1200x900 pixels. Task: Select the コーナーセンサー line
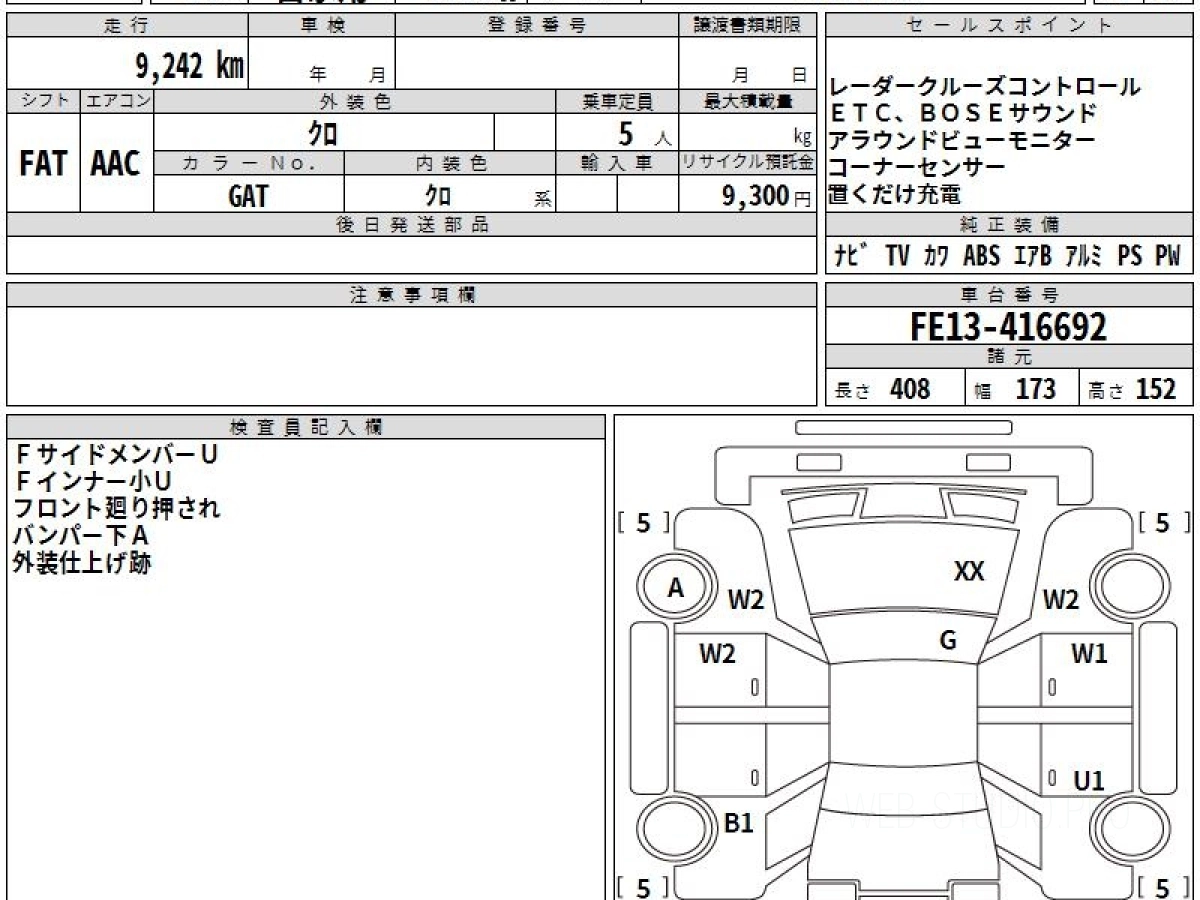click(x=917, y=168)
